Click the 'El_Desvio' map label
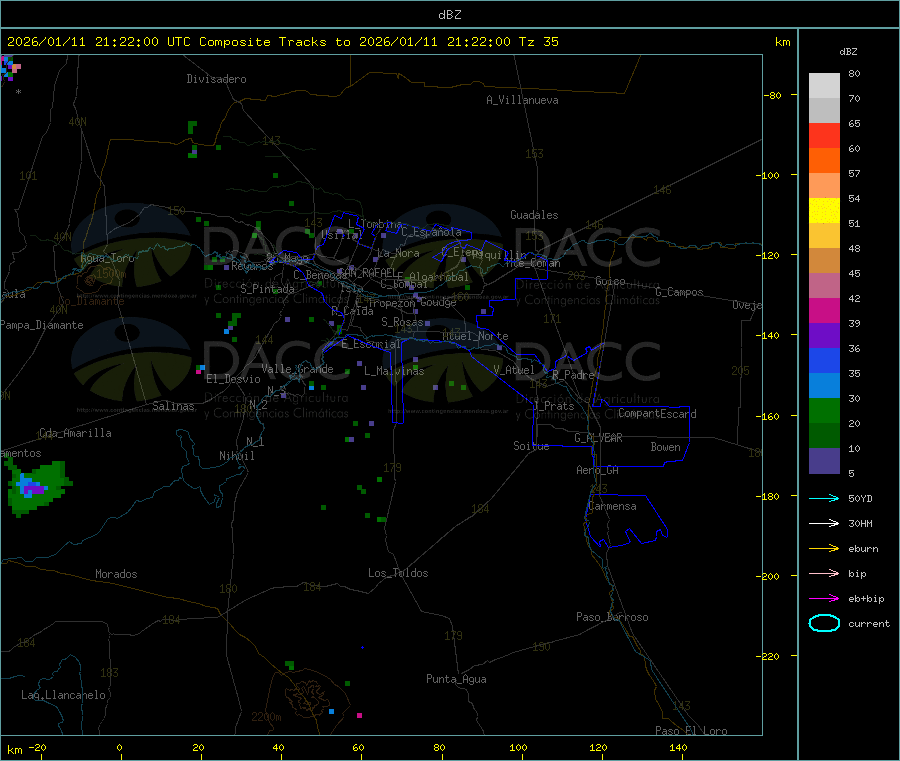Screen dimensions: 900x761 pyautogui.click(x=234, y=379)
